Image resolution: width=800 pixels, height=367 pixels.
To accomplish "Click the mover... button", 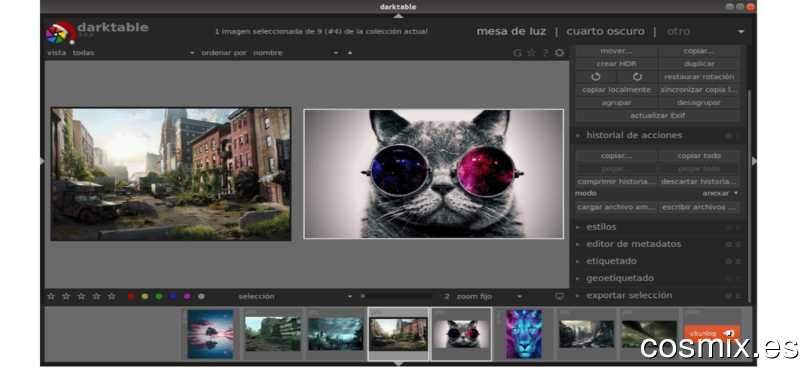I will 616,51.
